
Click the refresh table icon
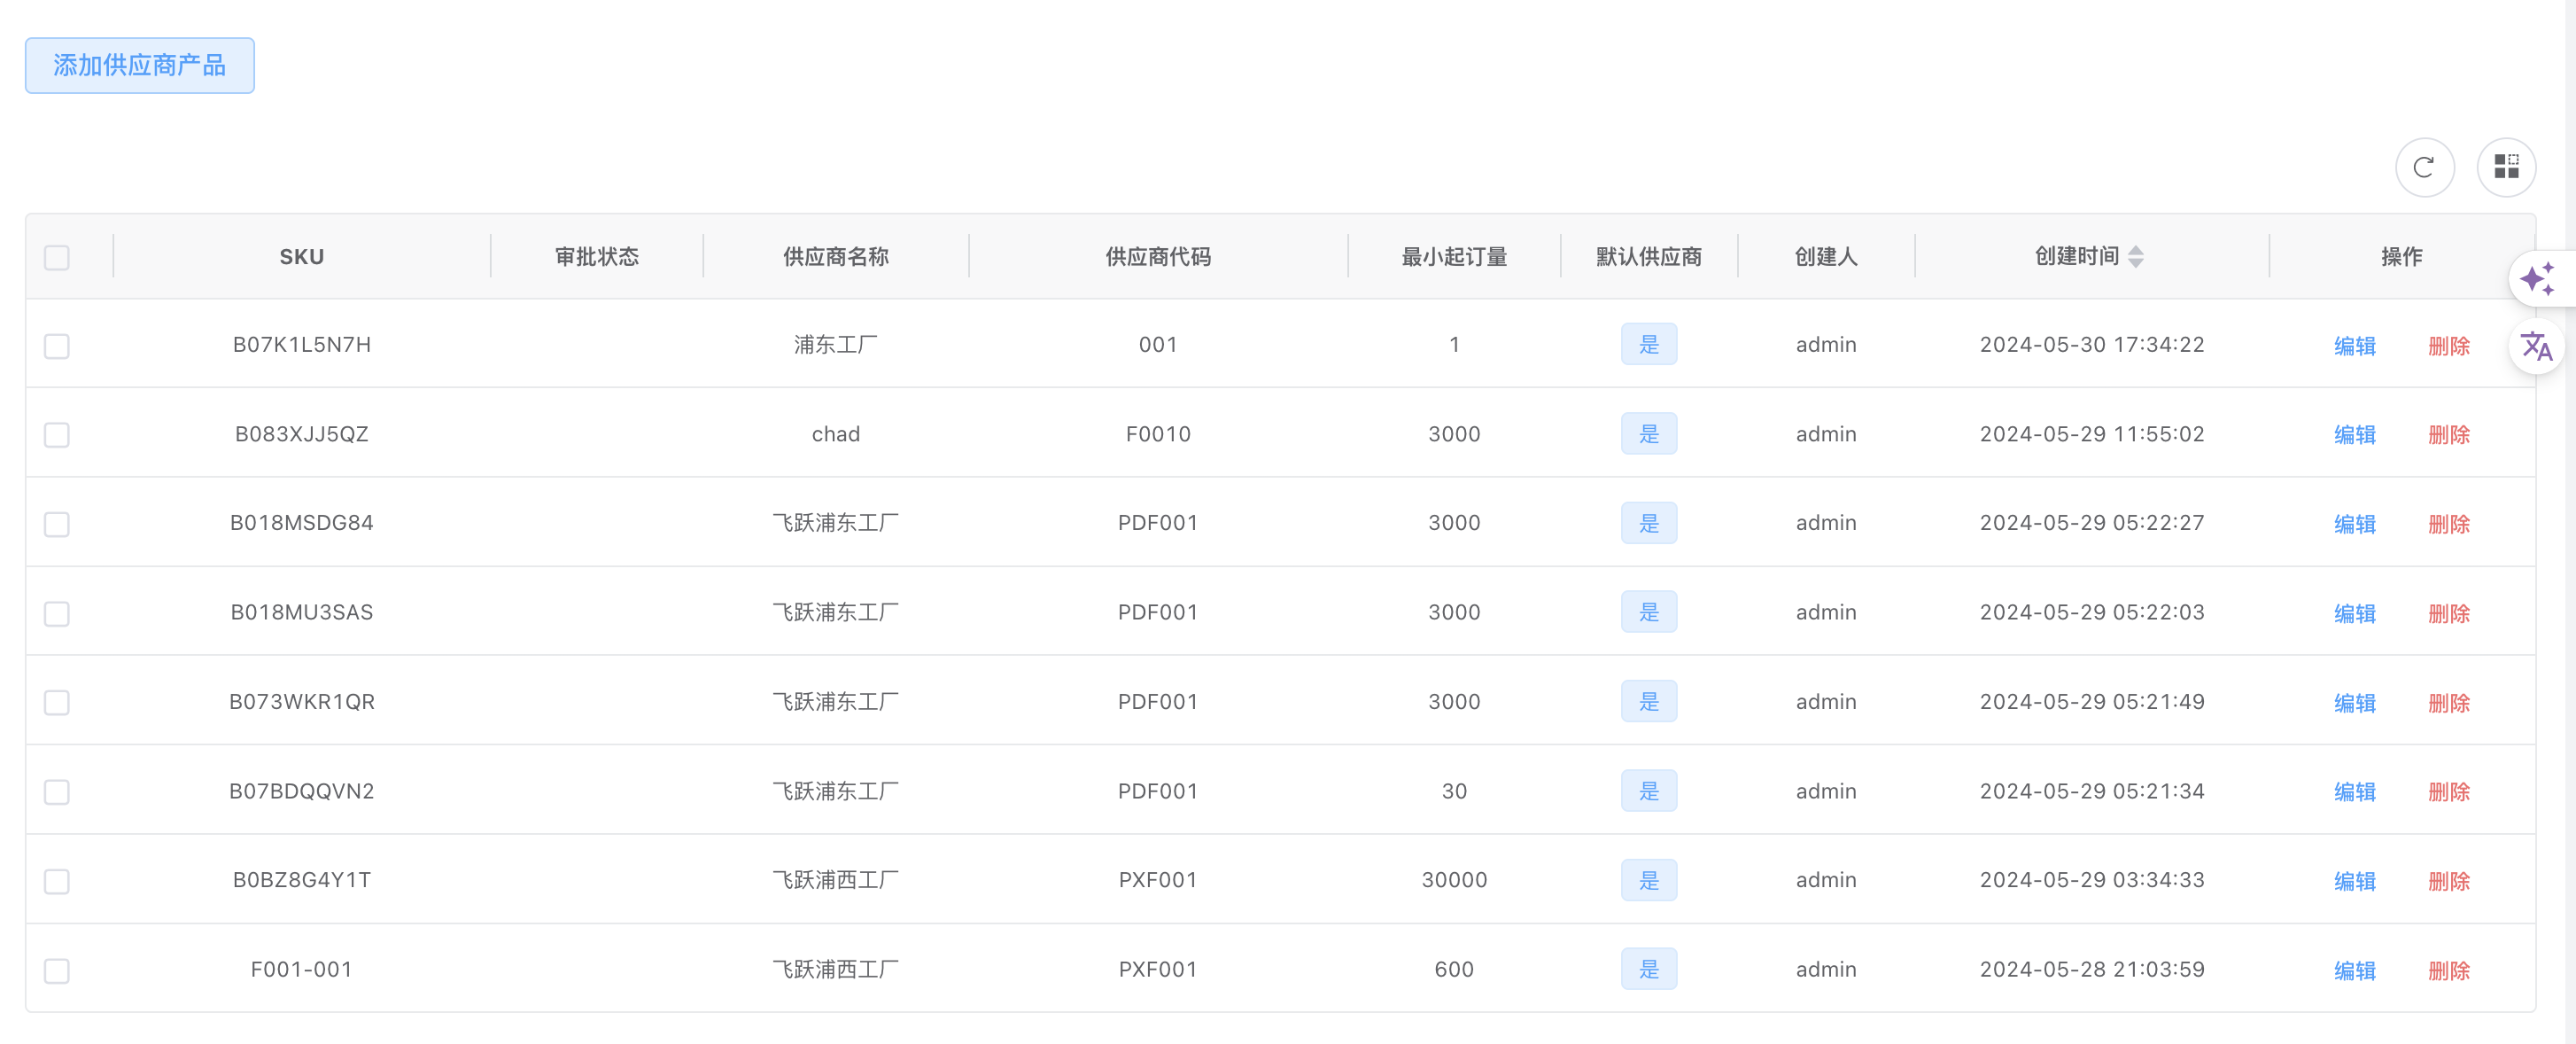pos(2423,167)
